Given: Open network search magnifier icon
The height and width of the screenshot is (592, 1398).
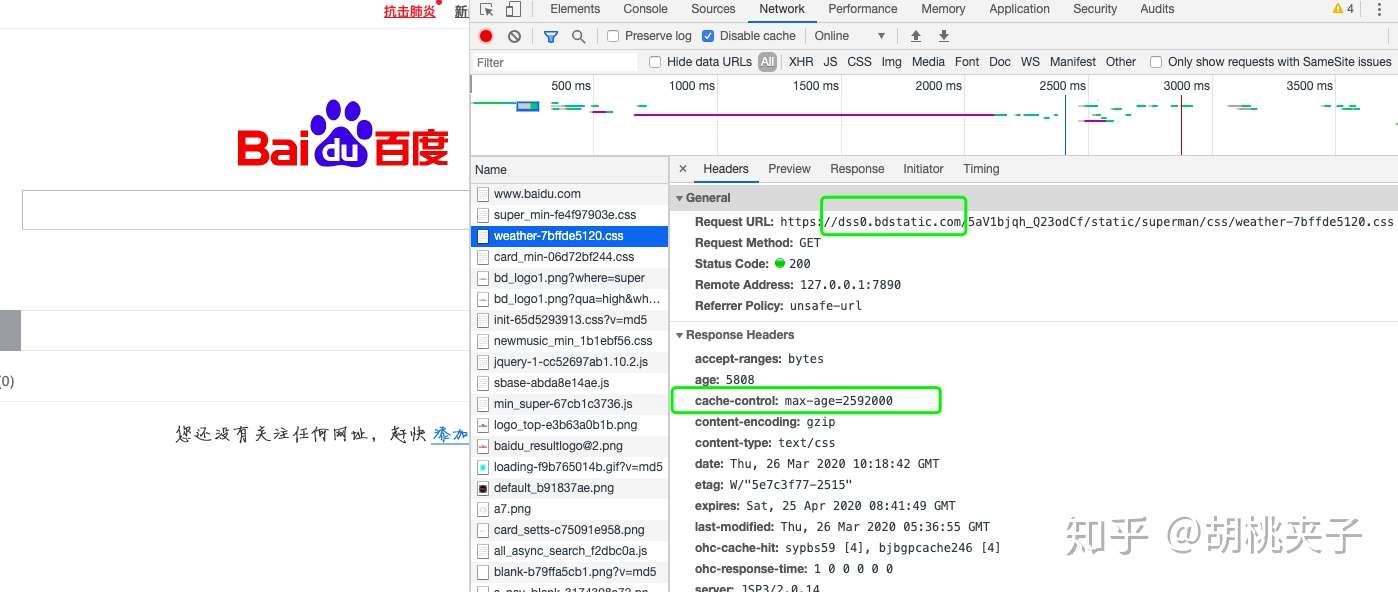Looking at the screenshot, I should (x=578, y=36).
